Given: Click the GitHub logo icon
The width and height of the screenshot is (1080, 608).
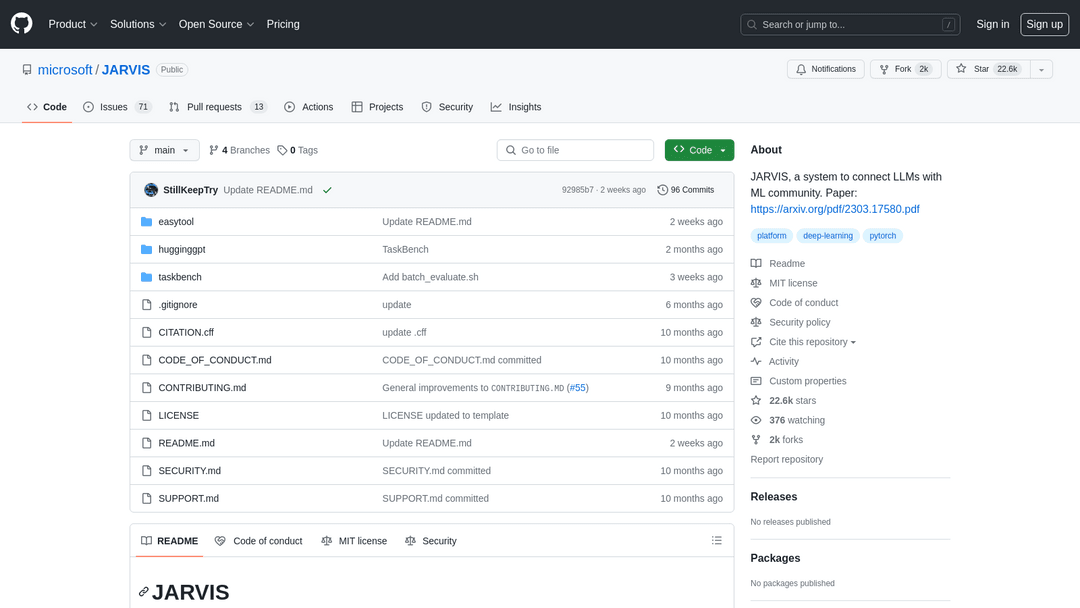Looking at the screenshot, I should [x=21, y=24].
